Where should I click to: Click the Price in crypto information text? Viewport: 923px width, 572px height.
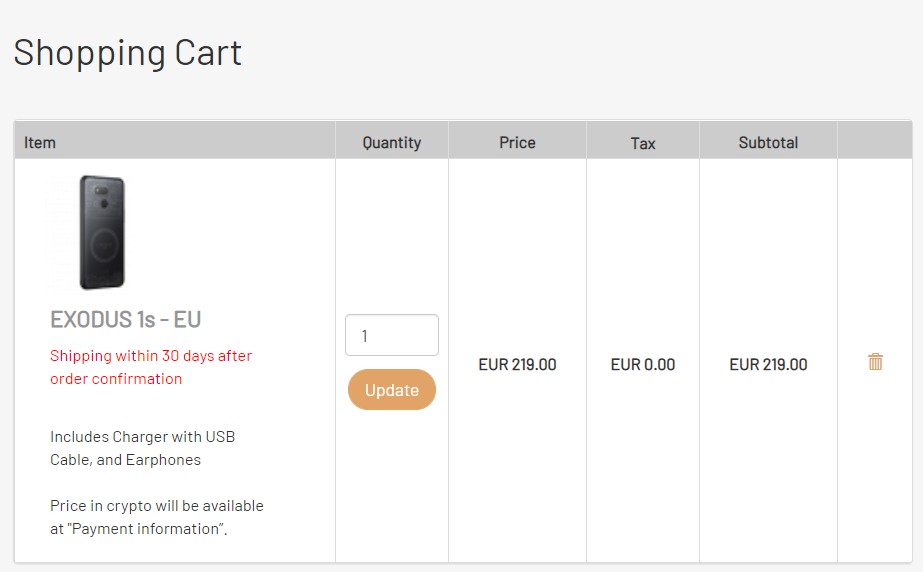click(x=157, y=517)
